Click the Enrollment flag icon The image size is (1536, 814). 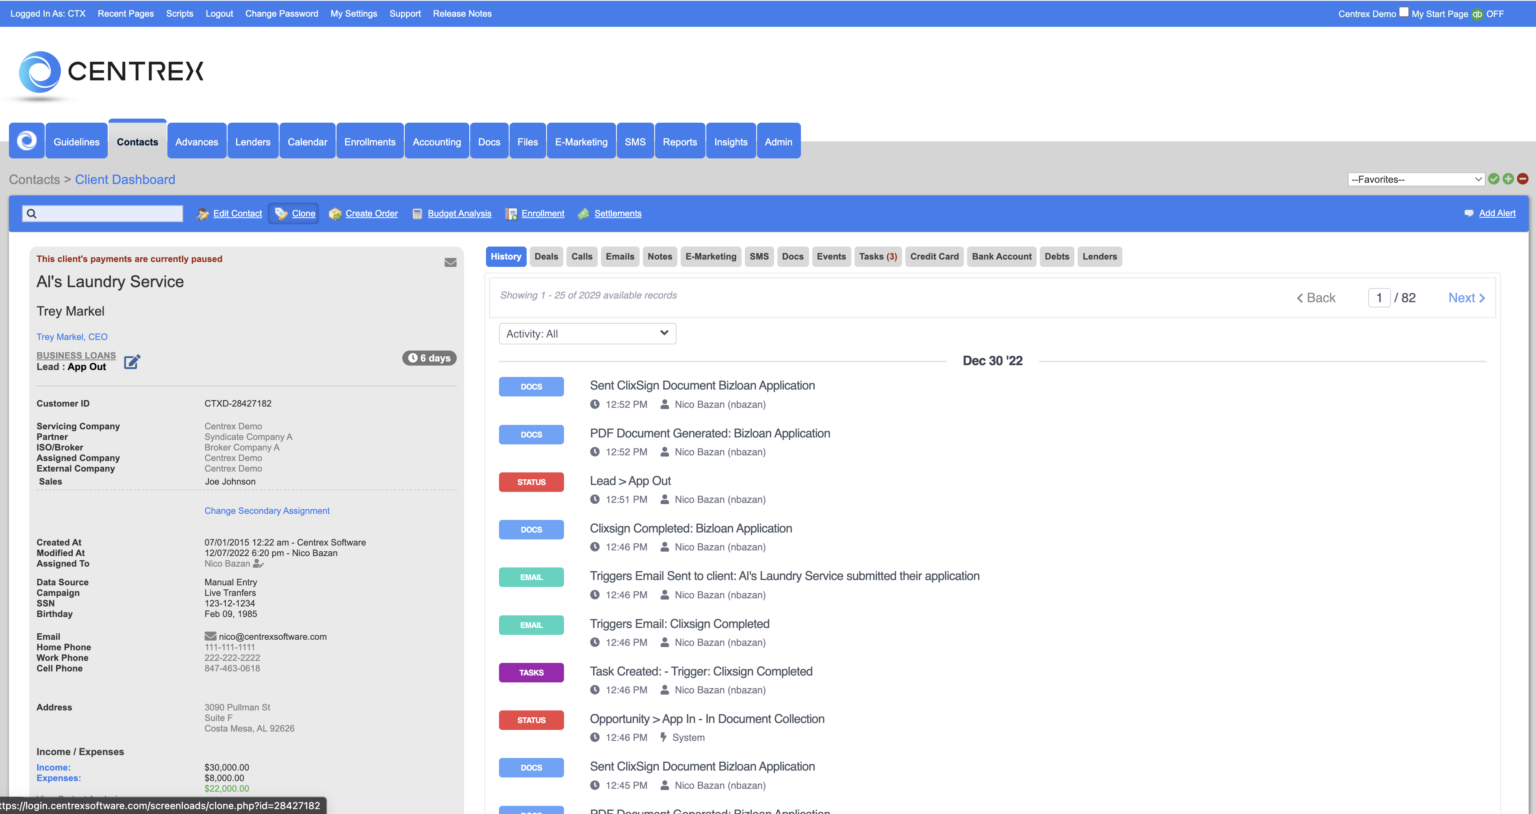click(x=510, y=213)
